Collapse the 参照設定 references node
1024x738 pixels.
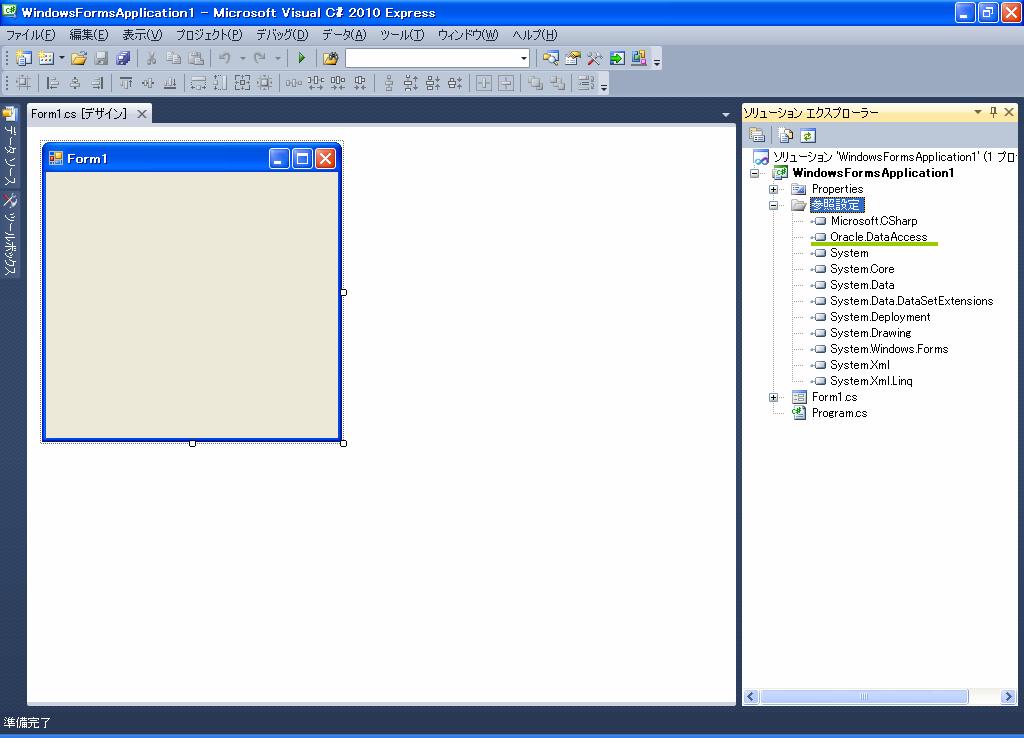[x=773, y=205]
